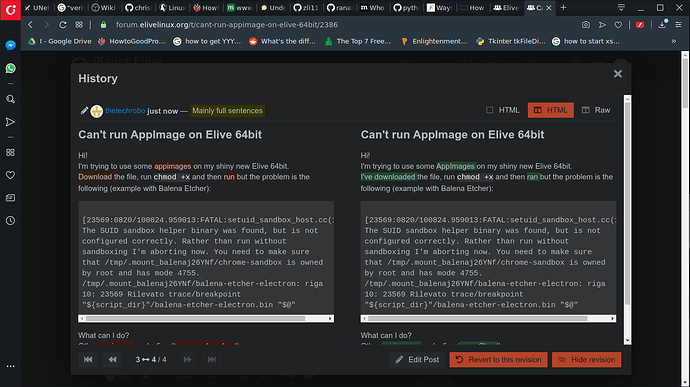This screenshot has width=690, height=387.
Task: Open sidebar three-dots more menu
Action: pos(11,366)
